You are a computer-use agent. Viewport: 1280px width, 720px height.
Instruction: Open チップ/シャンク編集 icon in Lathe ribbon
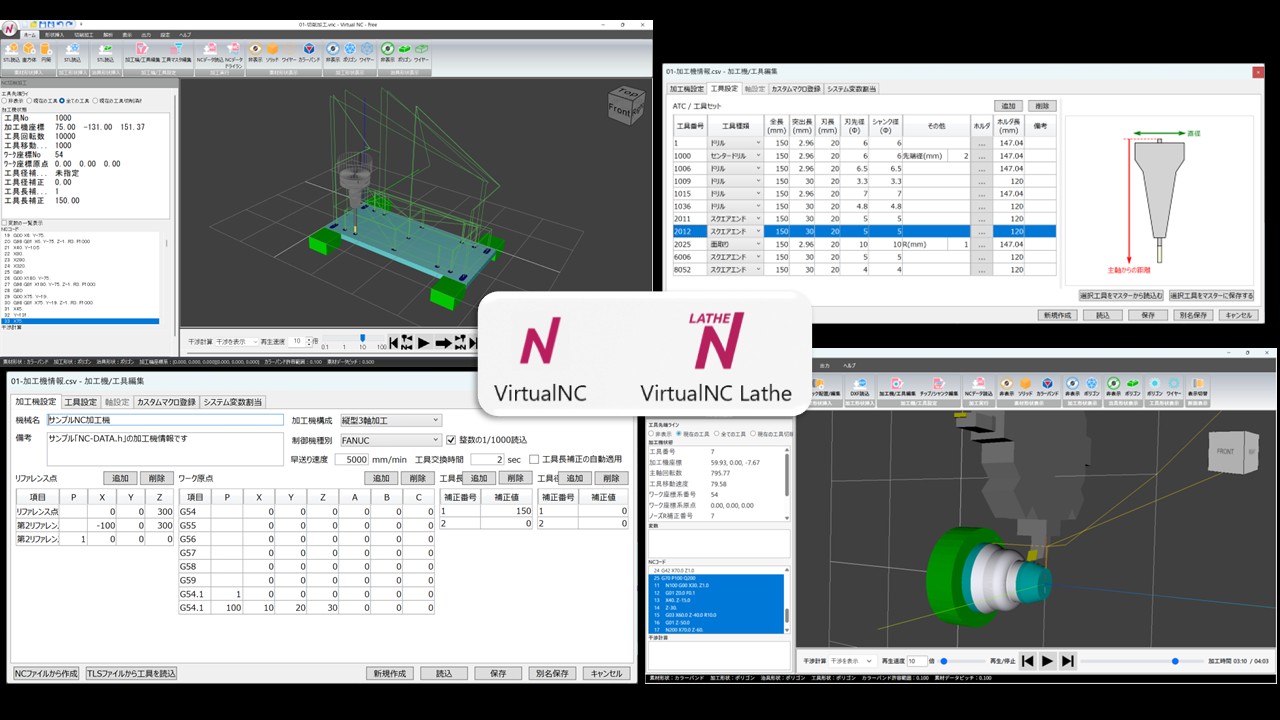938,386
